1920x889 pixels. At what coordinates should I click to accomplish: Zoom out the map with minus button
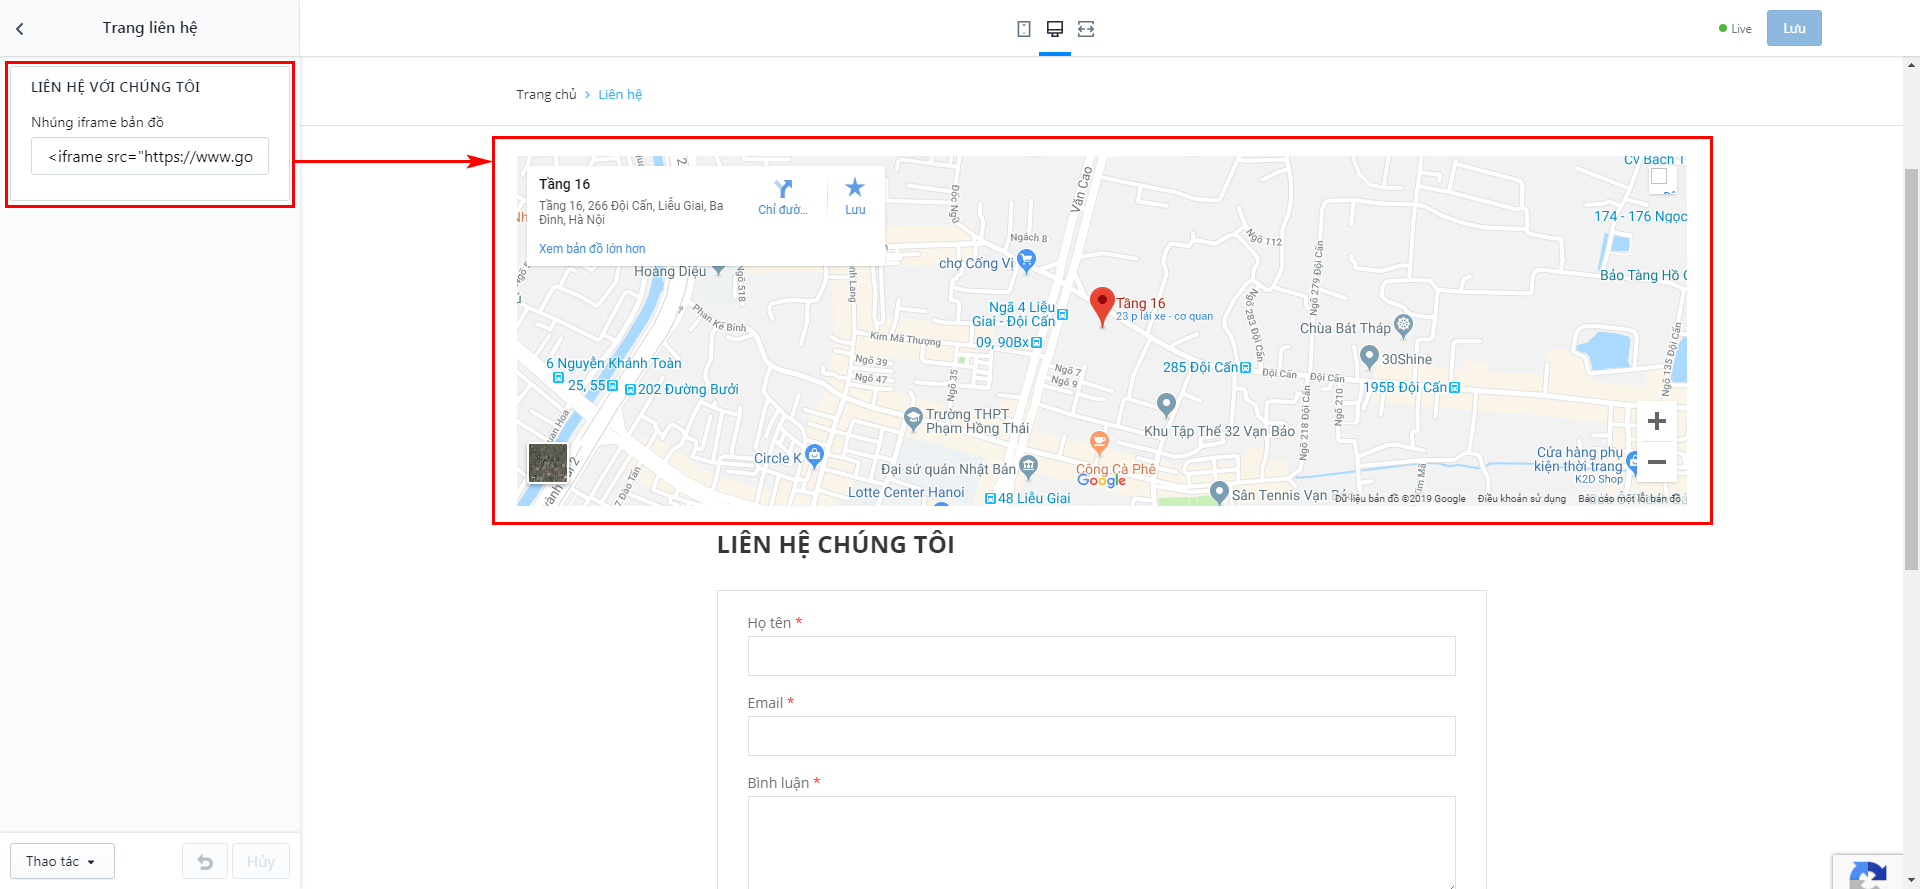[x=1657, y=462]
